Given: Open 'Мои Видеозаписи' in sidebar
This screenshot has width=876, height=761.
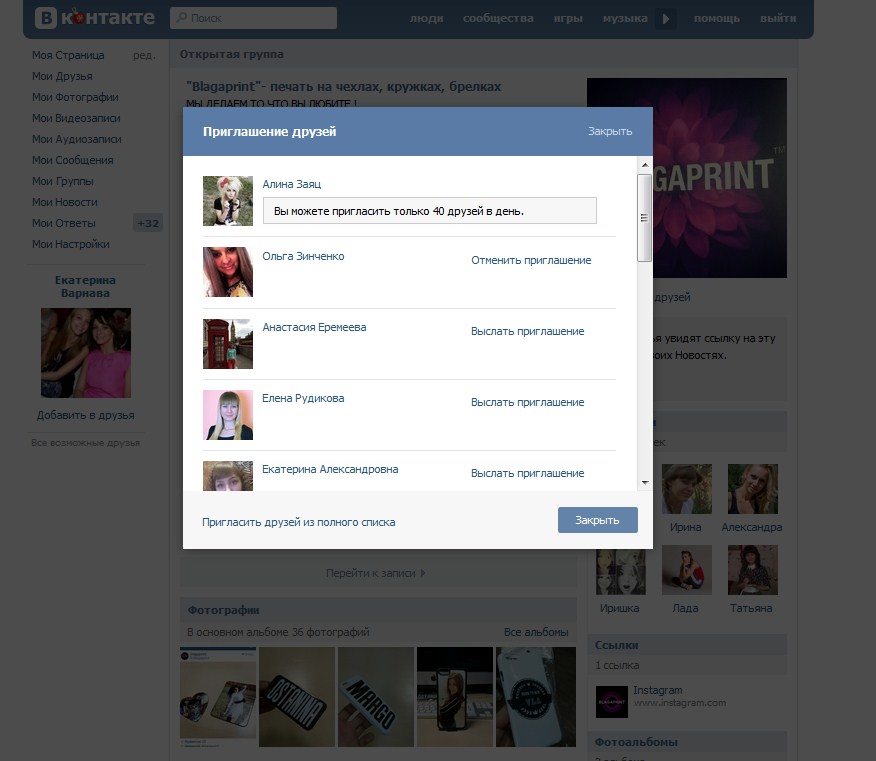Looking at the screenshot, I should click(76, 118).
